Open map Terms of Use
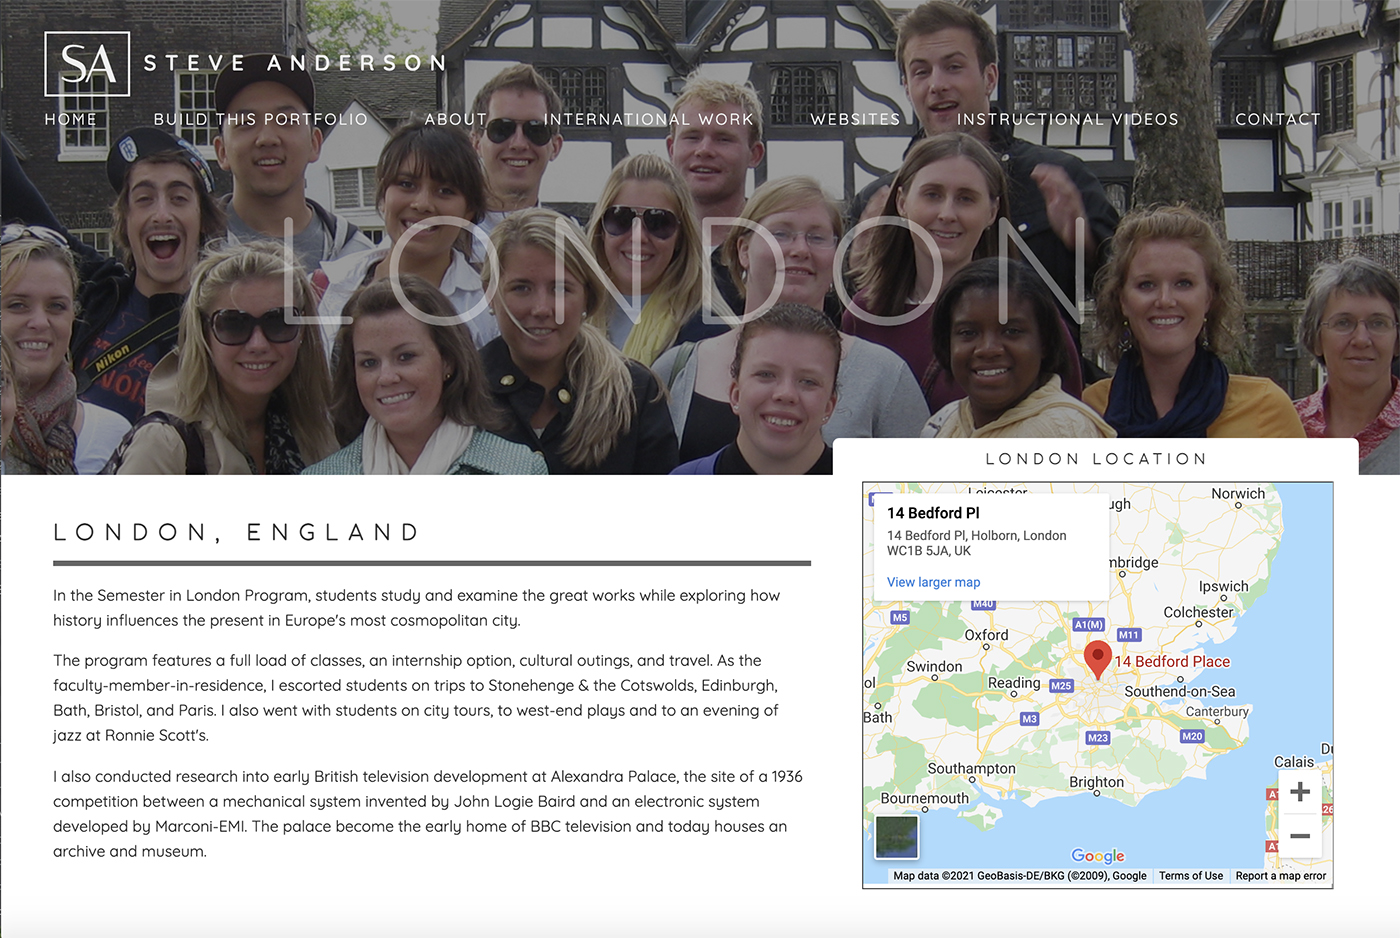The width and height of the screenshot is (1400, 938). (x=1190, y=876)
